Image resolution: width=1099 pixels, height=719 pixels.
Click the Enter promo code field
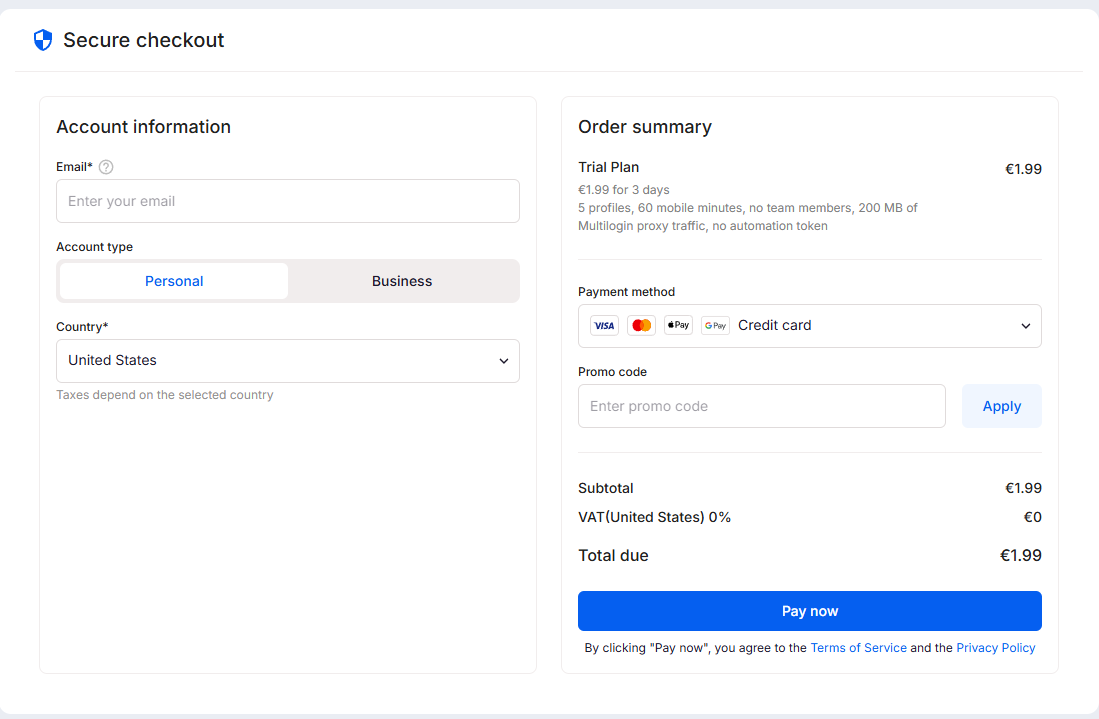[x=762, y=406]
